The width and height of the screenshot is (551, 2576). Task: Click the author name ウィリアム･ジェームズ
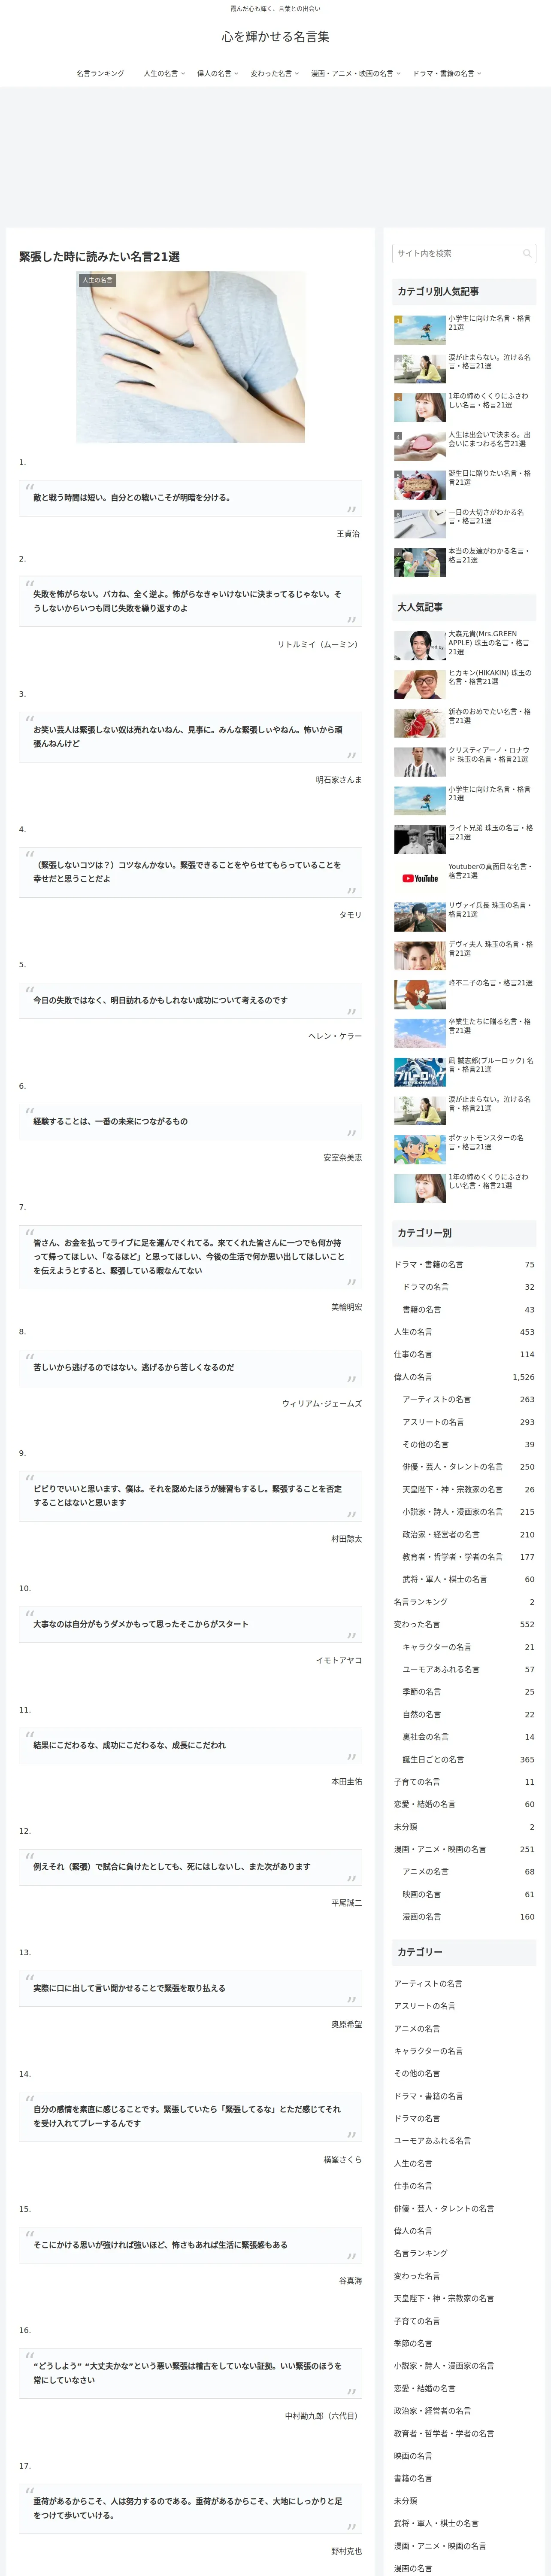click(x=322, y=1404)
